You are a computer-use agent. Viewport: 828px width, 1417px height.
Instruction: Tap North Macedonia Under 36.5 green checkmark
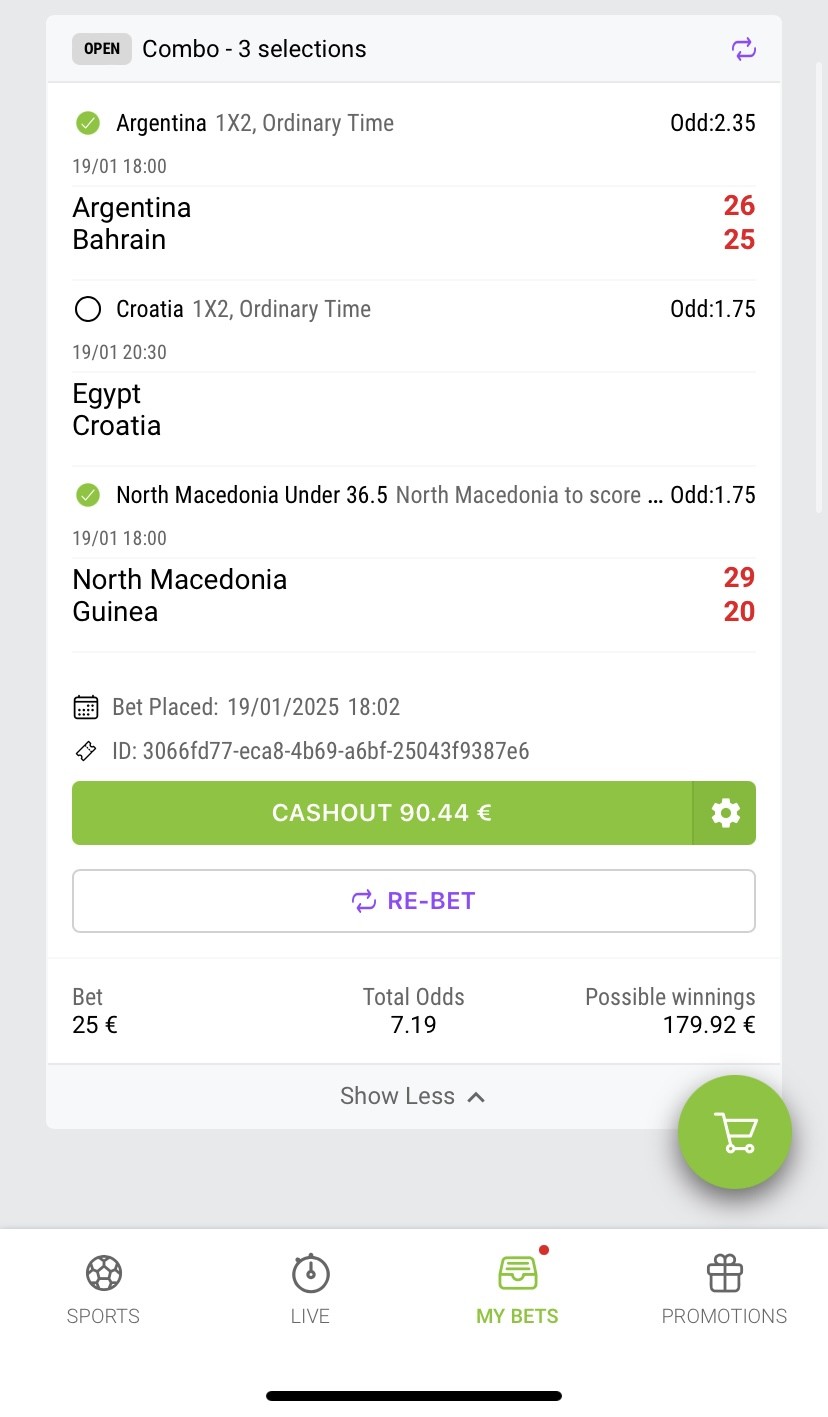pyautogui.click(x=88, y=495)
